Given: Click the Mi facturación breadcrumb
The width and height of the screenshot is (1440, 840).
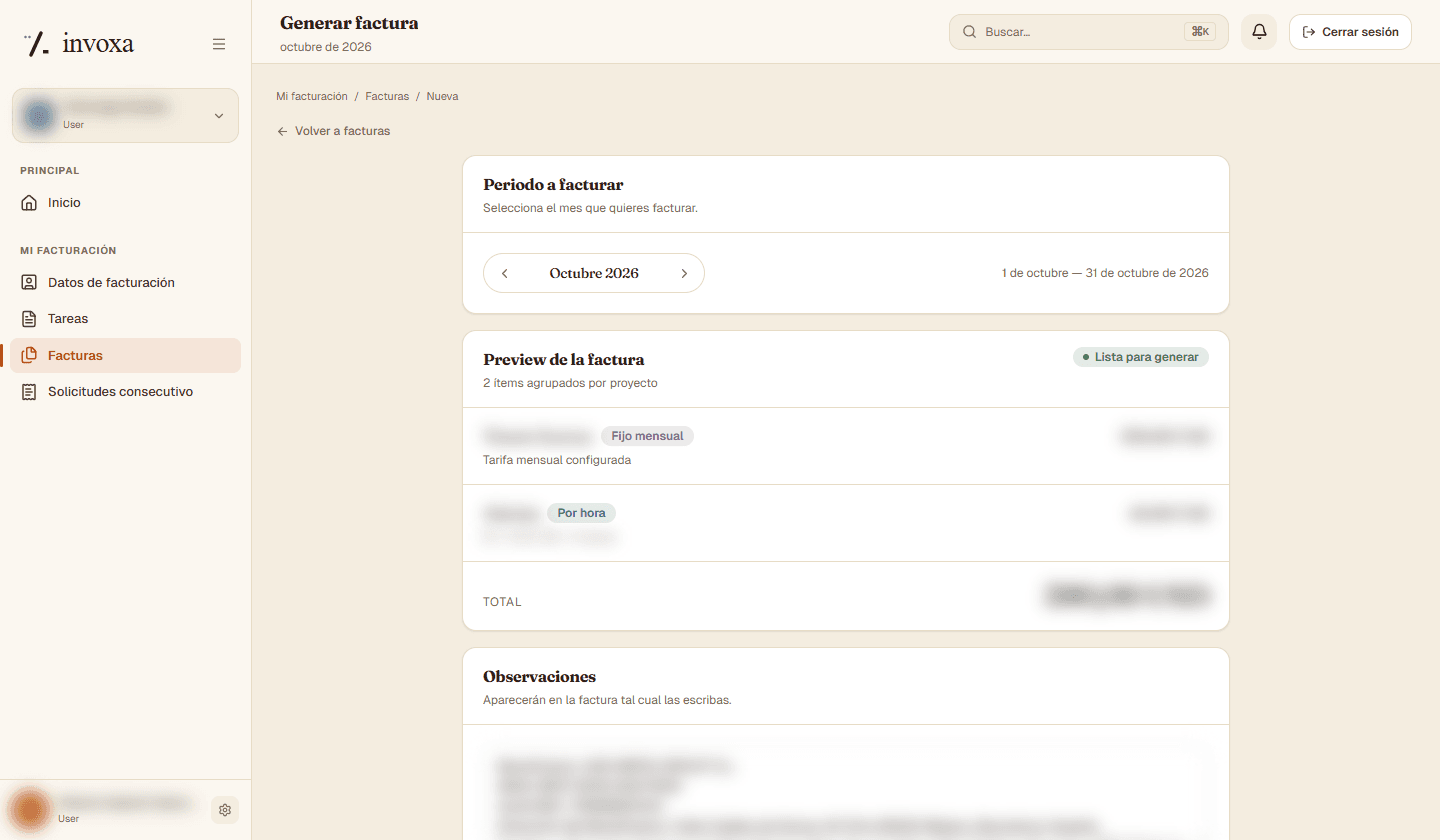Looking at the screenshot, I should (312, 96).
